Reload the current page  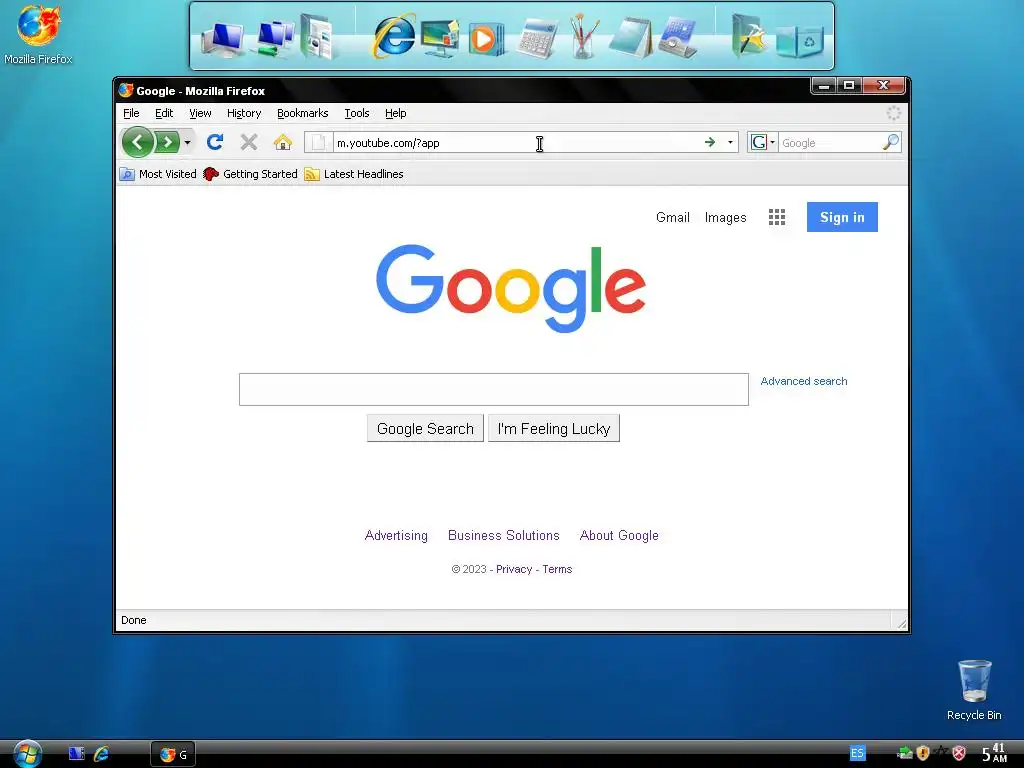click(x=215, y=142)
